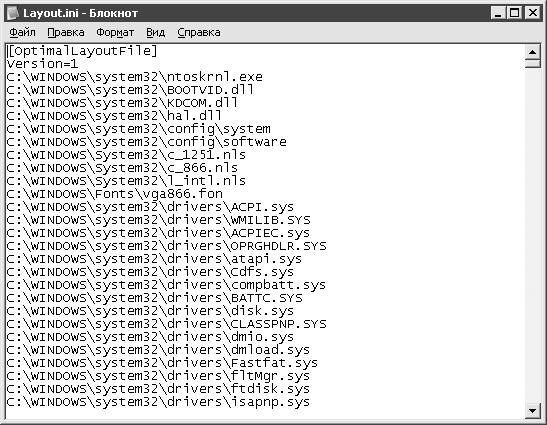Click the vga866.fon font path line
Screen dimensions: 547x425
pos(114,194)
